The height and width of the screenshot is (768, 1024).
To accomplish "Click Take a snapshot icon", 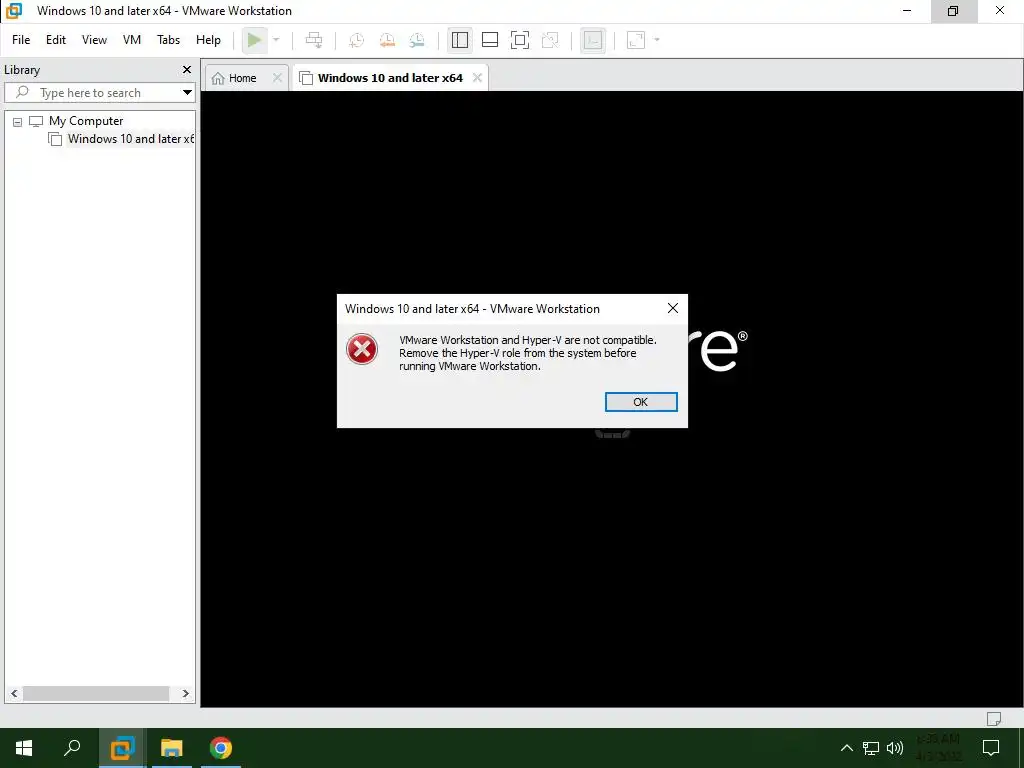I will 357,40.
